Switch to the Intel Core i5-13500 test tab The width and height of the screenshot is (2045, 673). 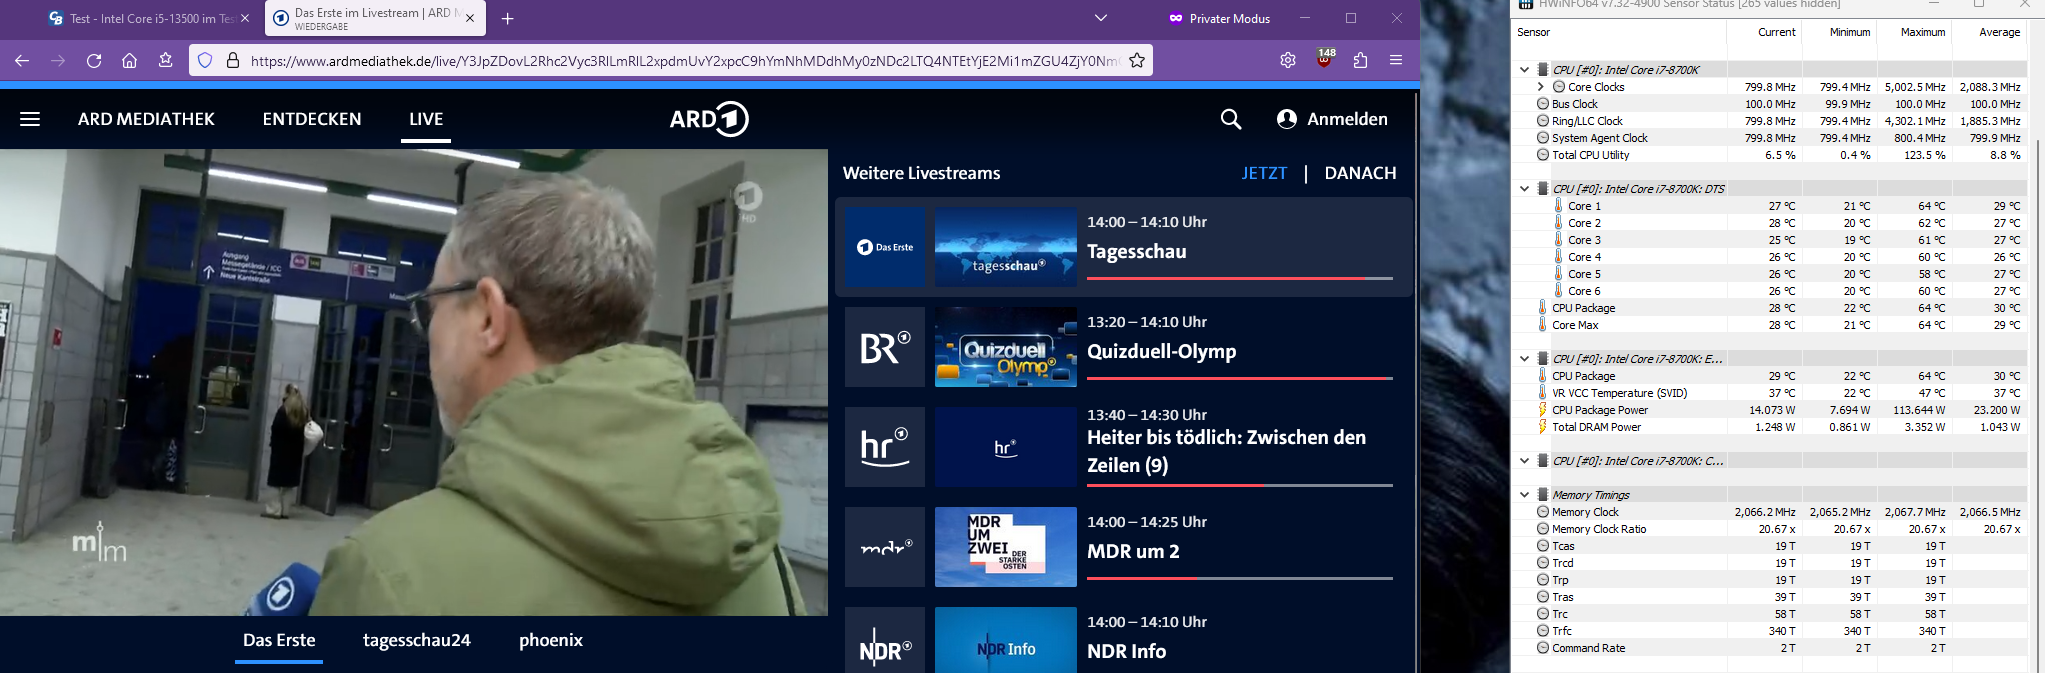pyautogui.click(x=150, y=18)
